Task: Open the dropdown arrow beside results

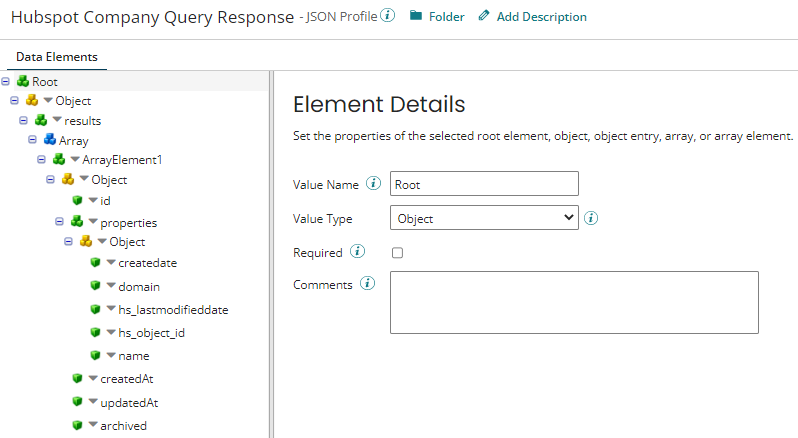Action: tap(57, 121)
